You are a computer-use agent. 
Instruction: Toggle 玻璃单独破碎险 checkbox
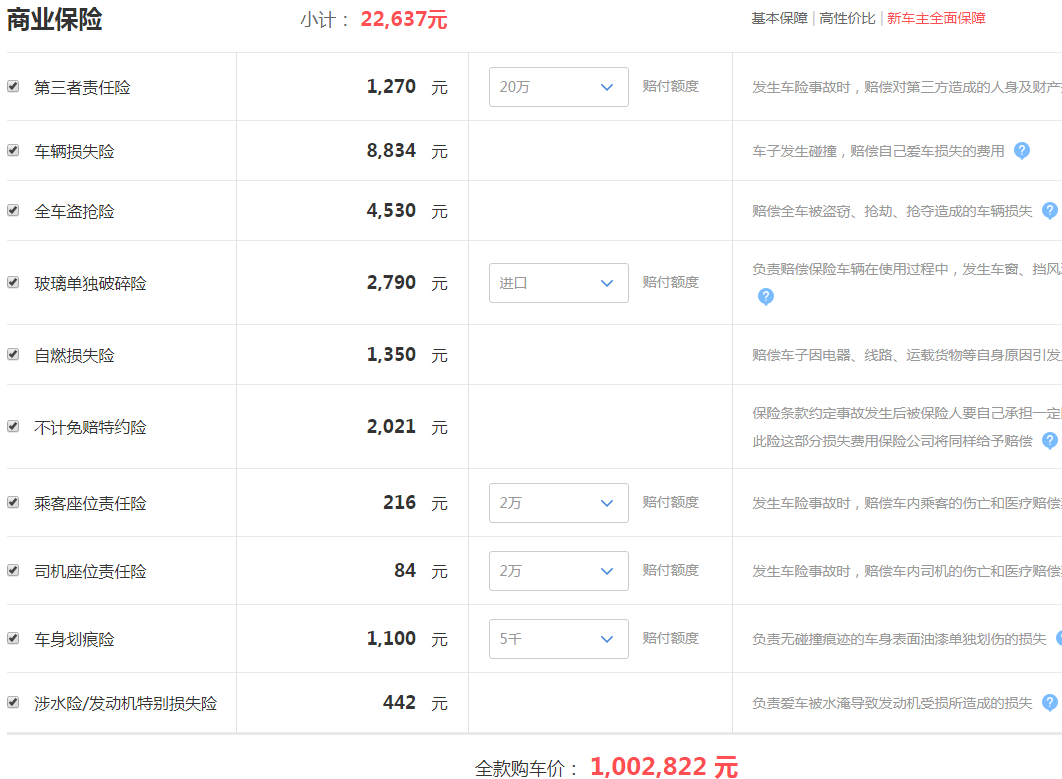tap(13, 282)
